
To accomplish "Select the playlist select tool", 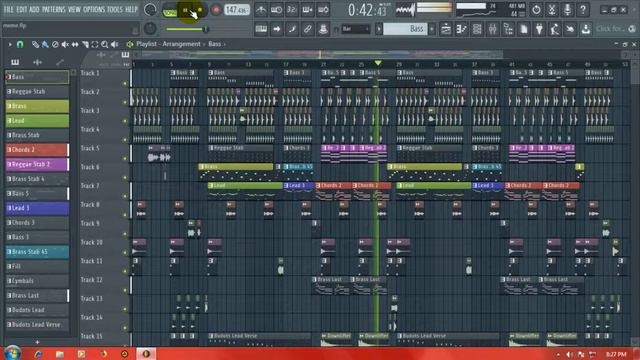I will pyautogui.click(x=95, y=44).
